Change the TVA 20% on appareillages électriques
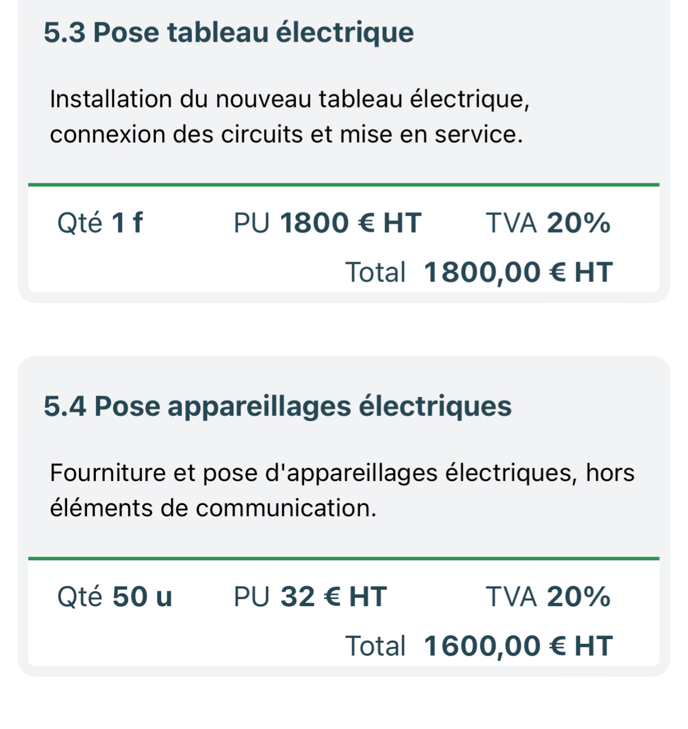Image resolution: width=688 pixels, height=729 pixels. tap(578, 596)
